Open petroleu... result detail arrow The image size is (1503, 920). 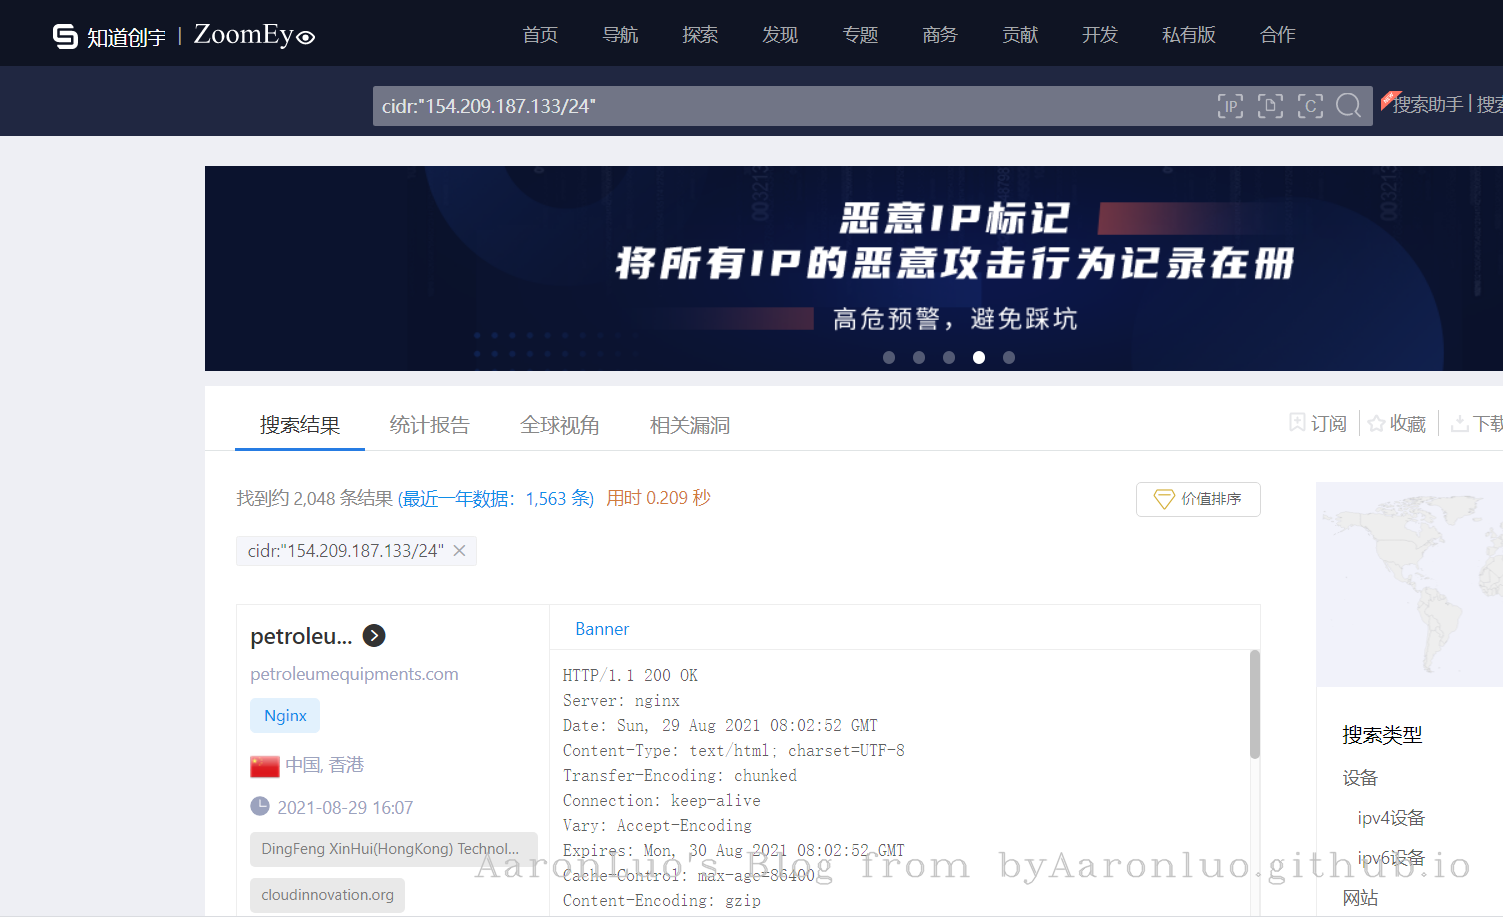coord(374,636)
